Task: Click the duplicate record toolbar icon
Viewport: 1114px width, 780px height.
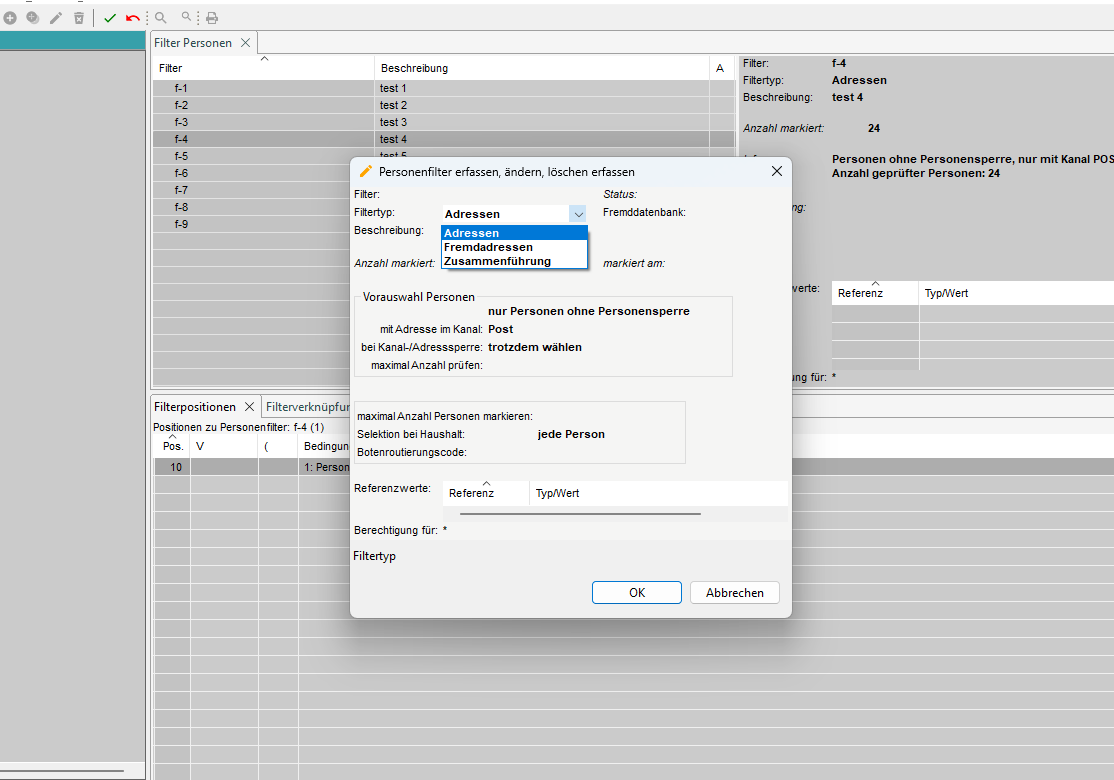Action: coord(33,18)
